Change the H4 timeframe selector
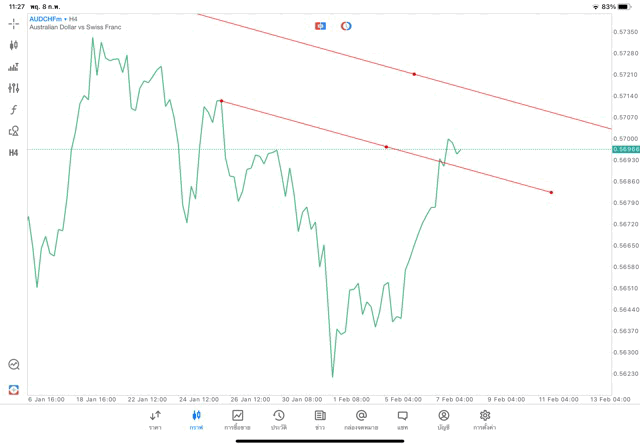The width and height of the screenshot is (640, 447). (14, 152)
